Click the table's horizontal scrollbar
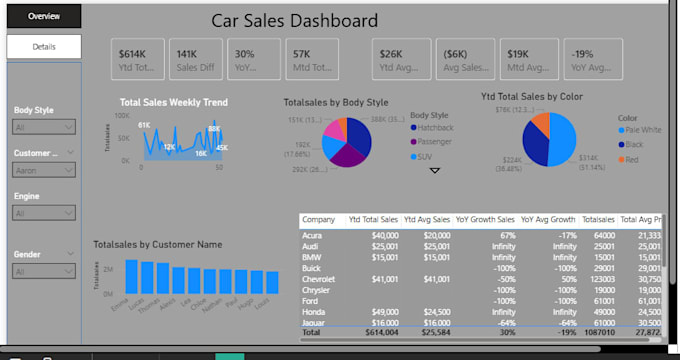The image size is (680, 360). [474, 340]
